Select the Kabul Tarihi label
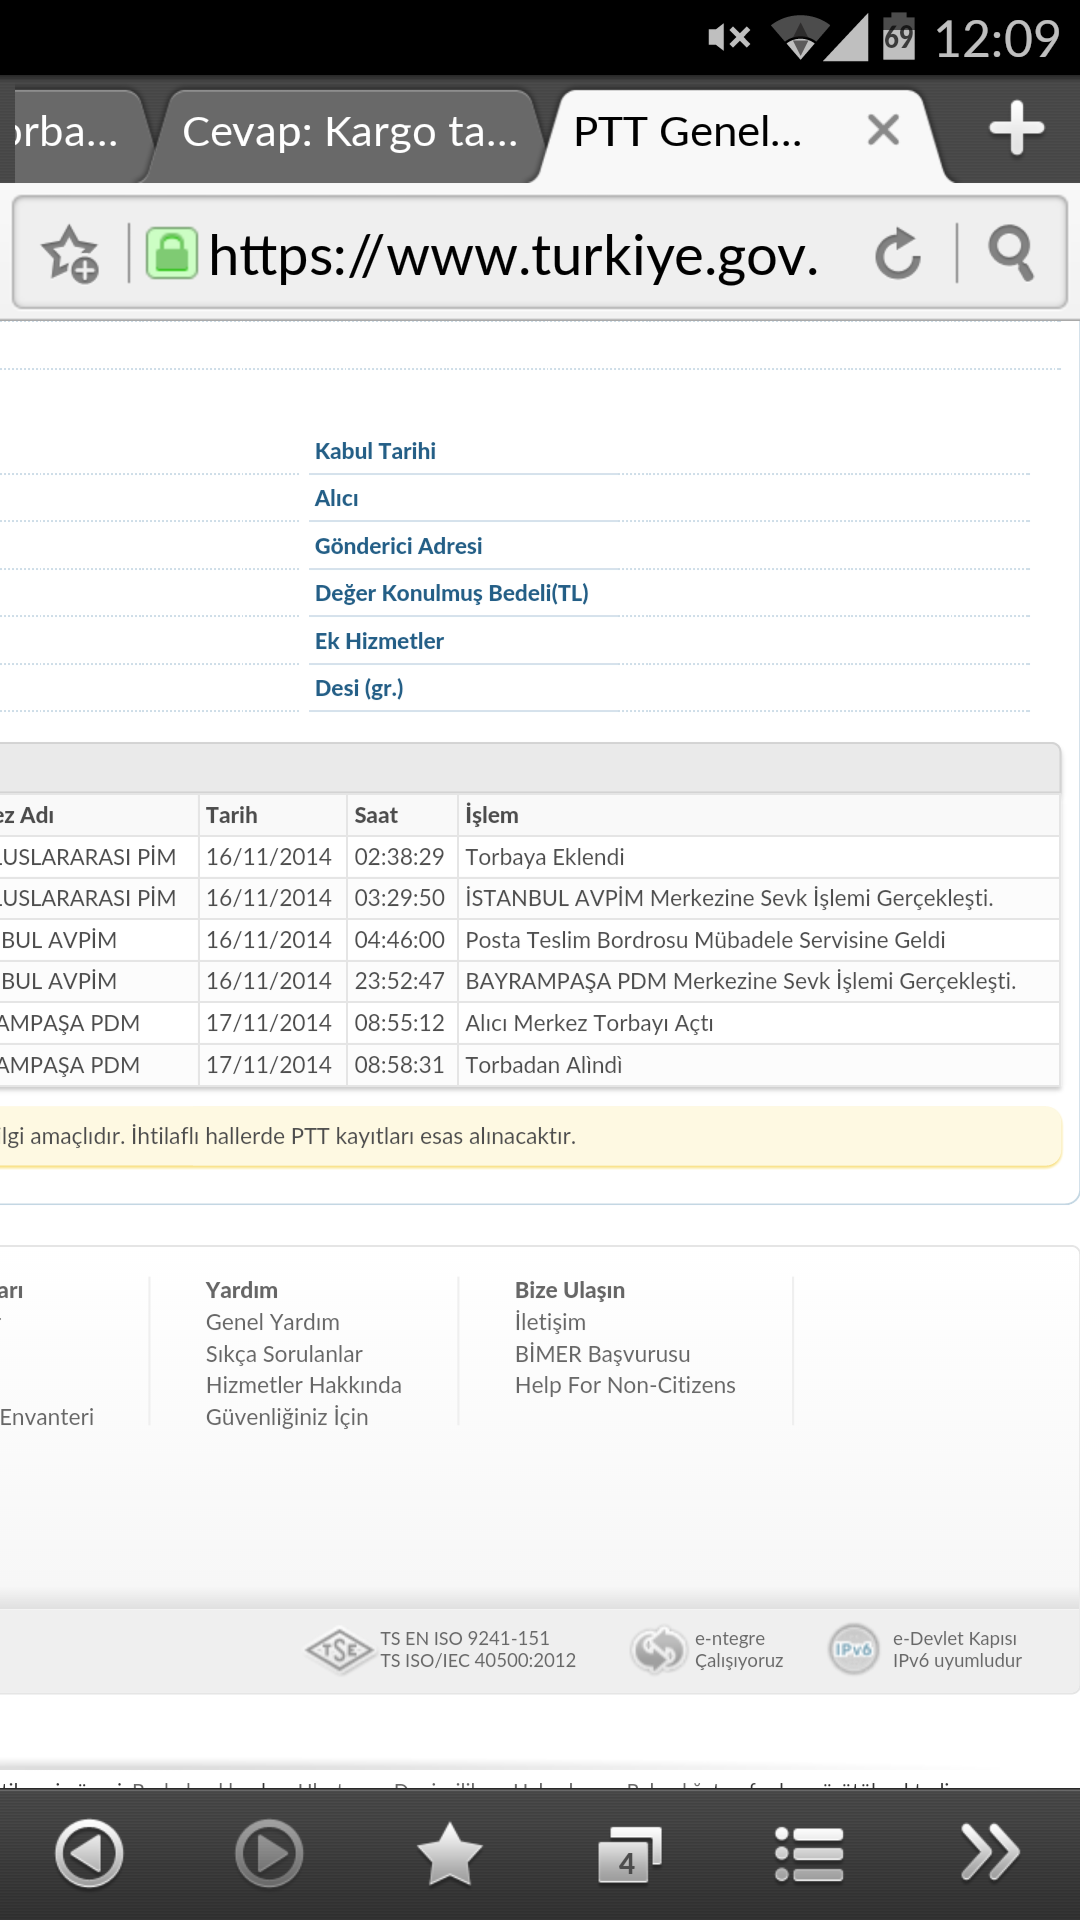Screen dimensions: 1080x1920 (375, 451)
